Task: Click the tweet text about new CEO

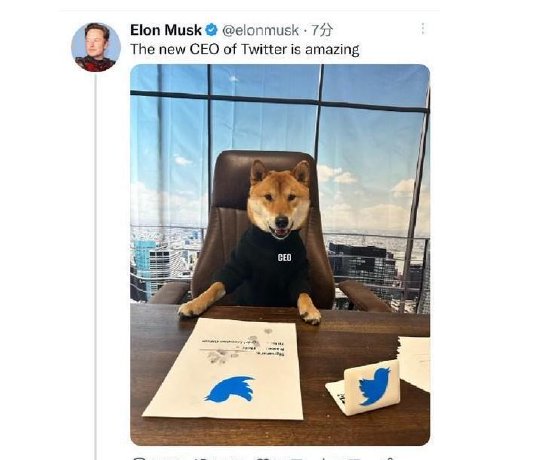Action: coord(244,49)
